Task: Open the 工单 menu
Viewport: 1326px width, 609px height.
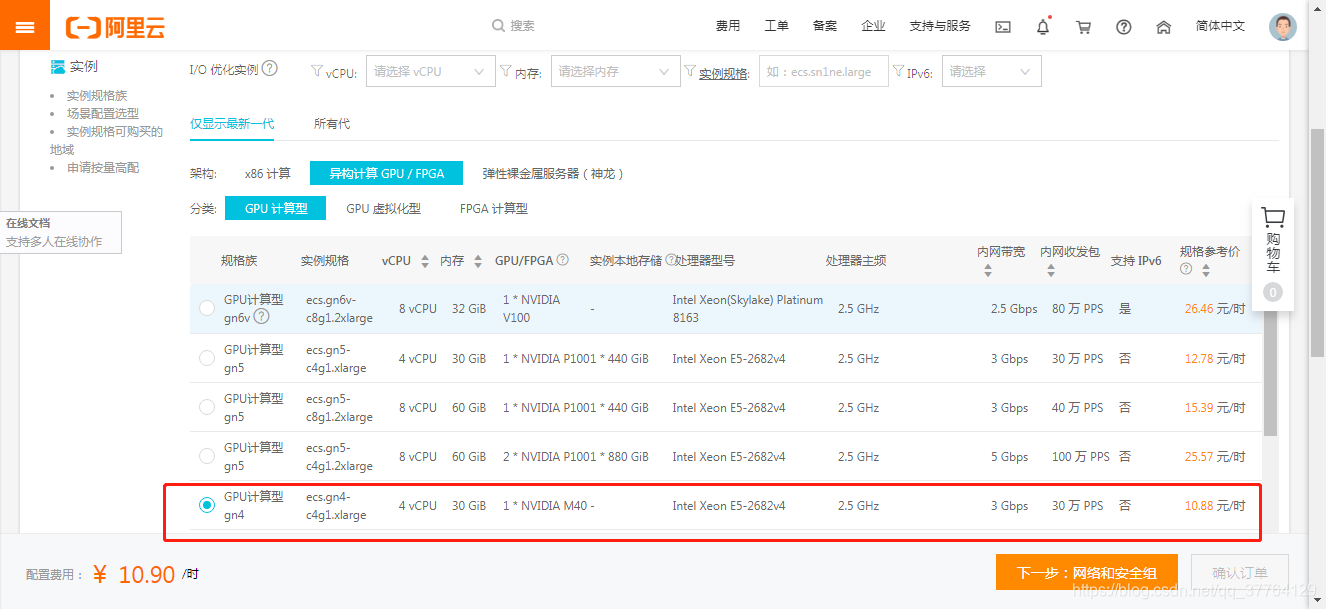Action: coord(777,26)
